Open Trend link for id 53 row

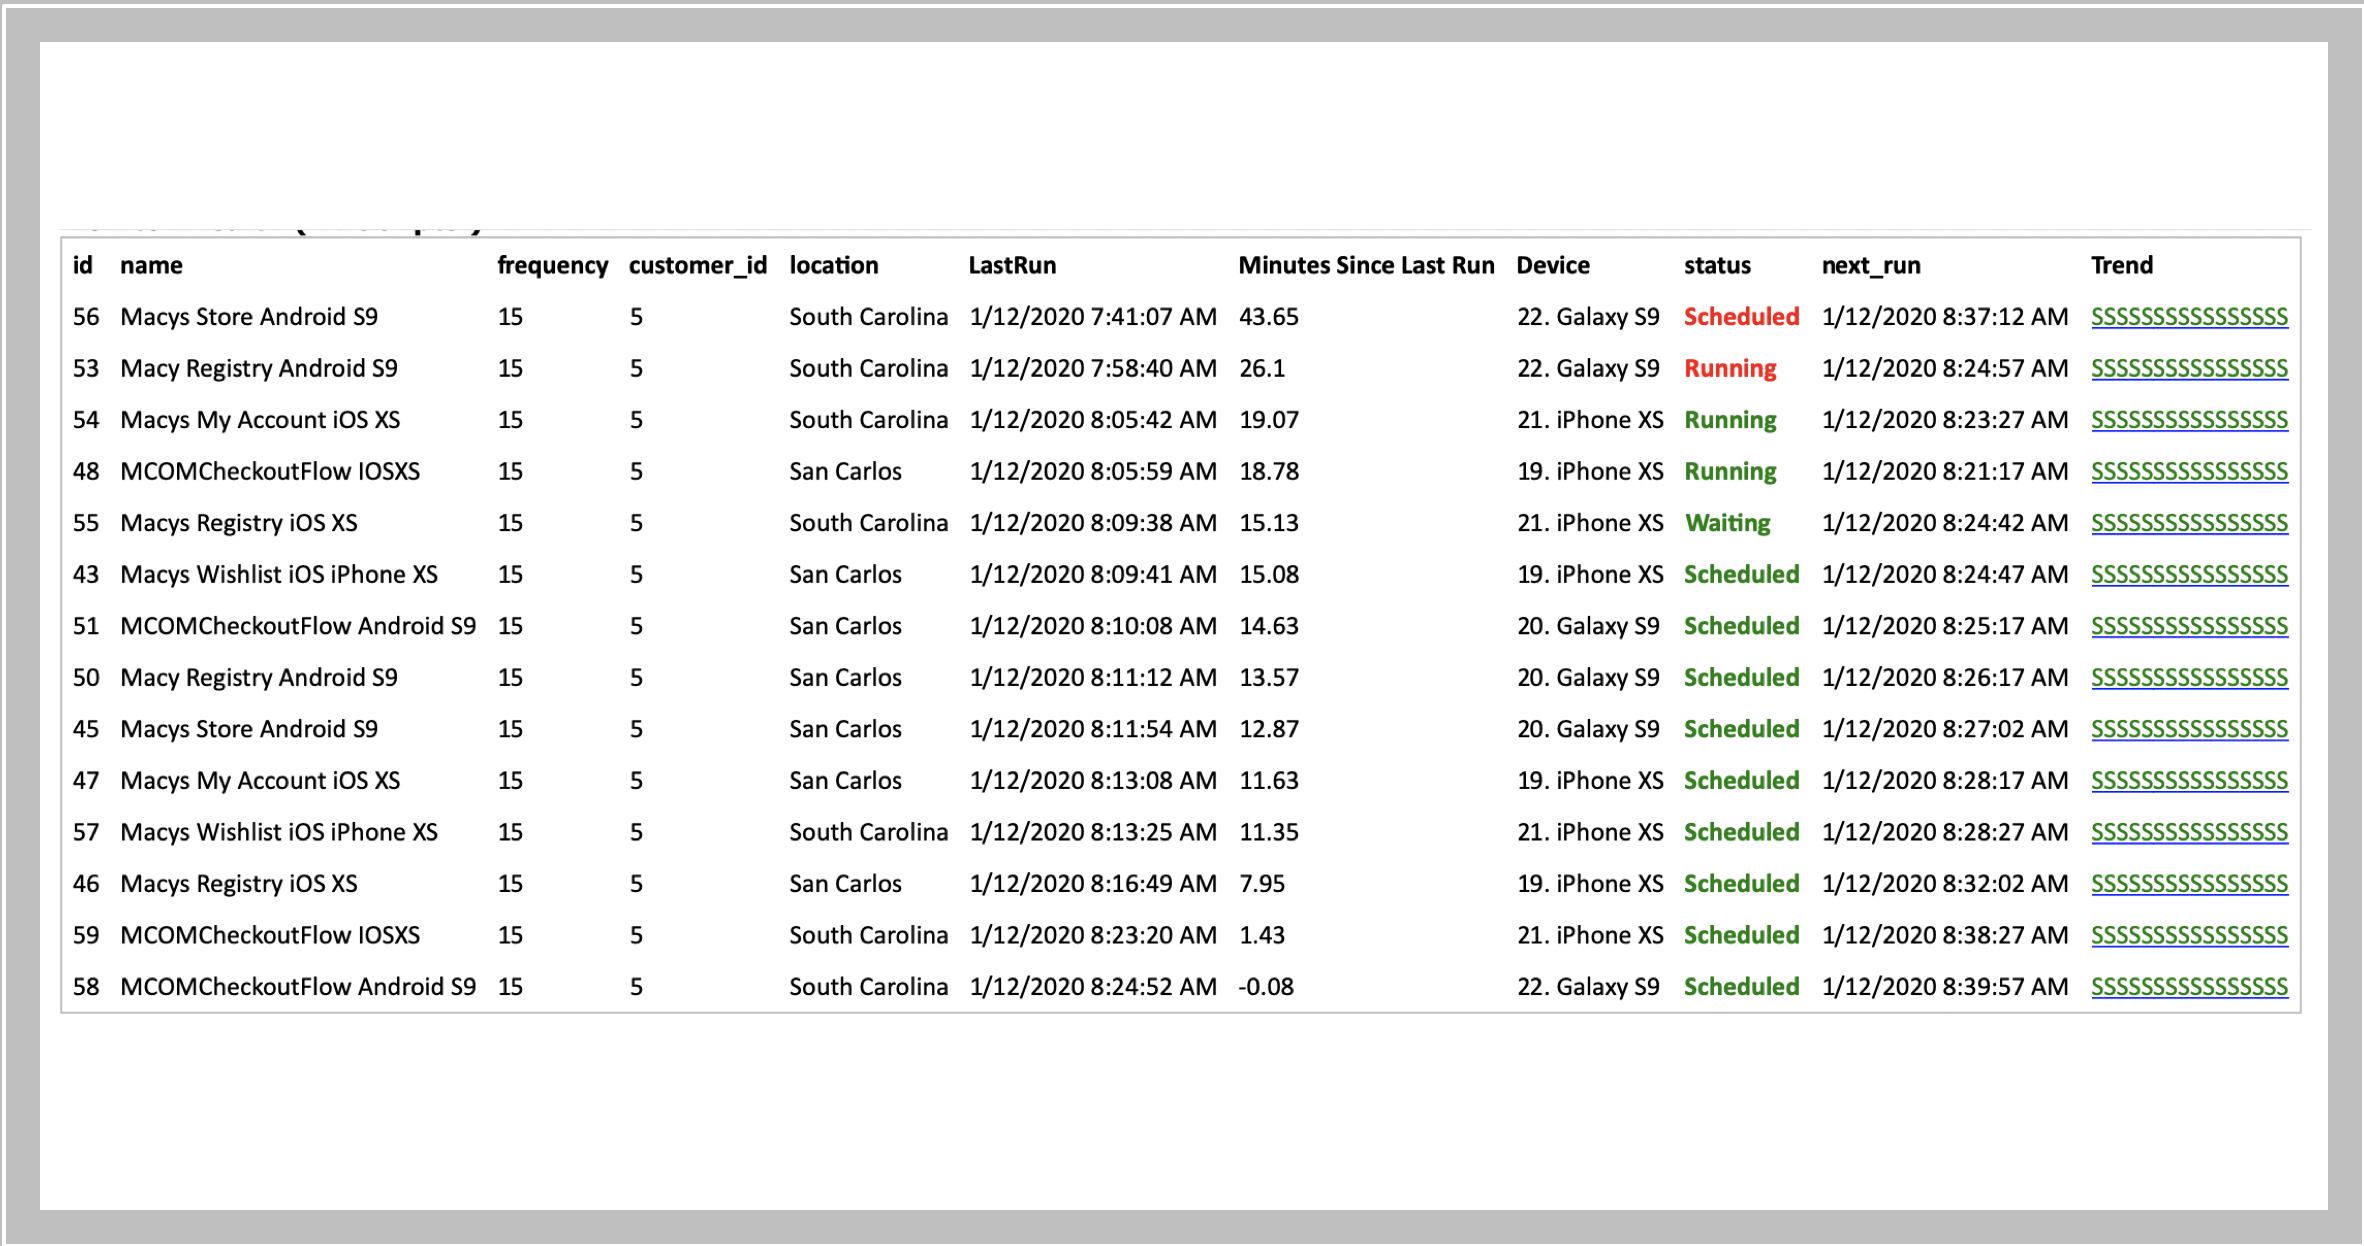2189,369
